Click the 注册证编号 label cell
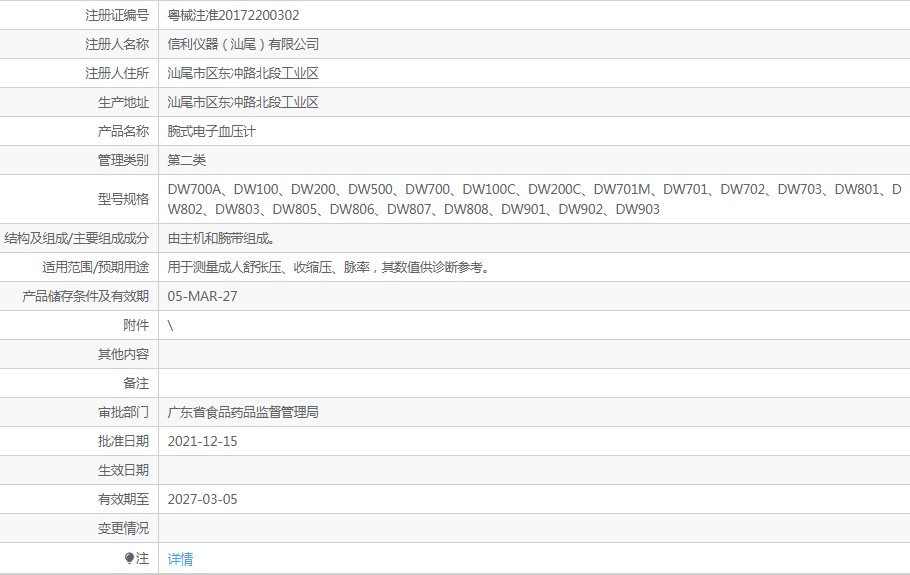 pyautogui.click(x=117, y=15)
